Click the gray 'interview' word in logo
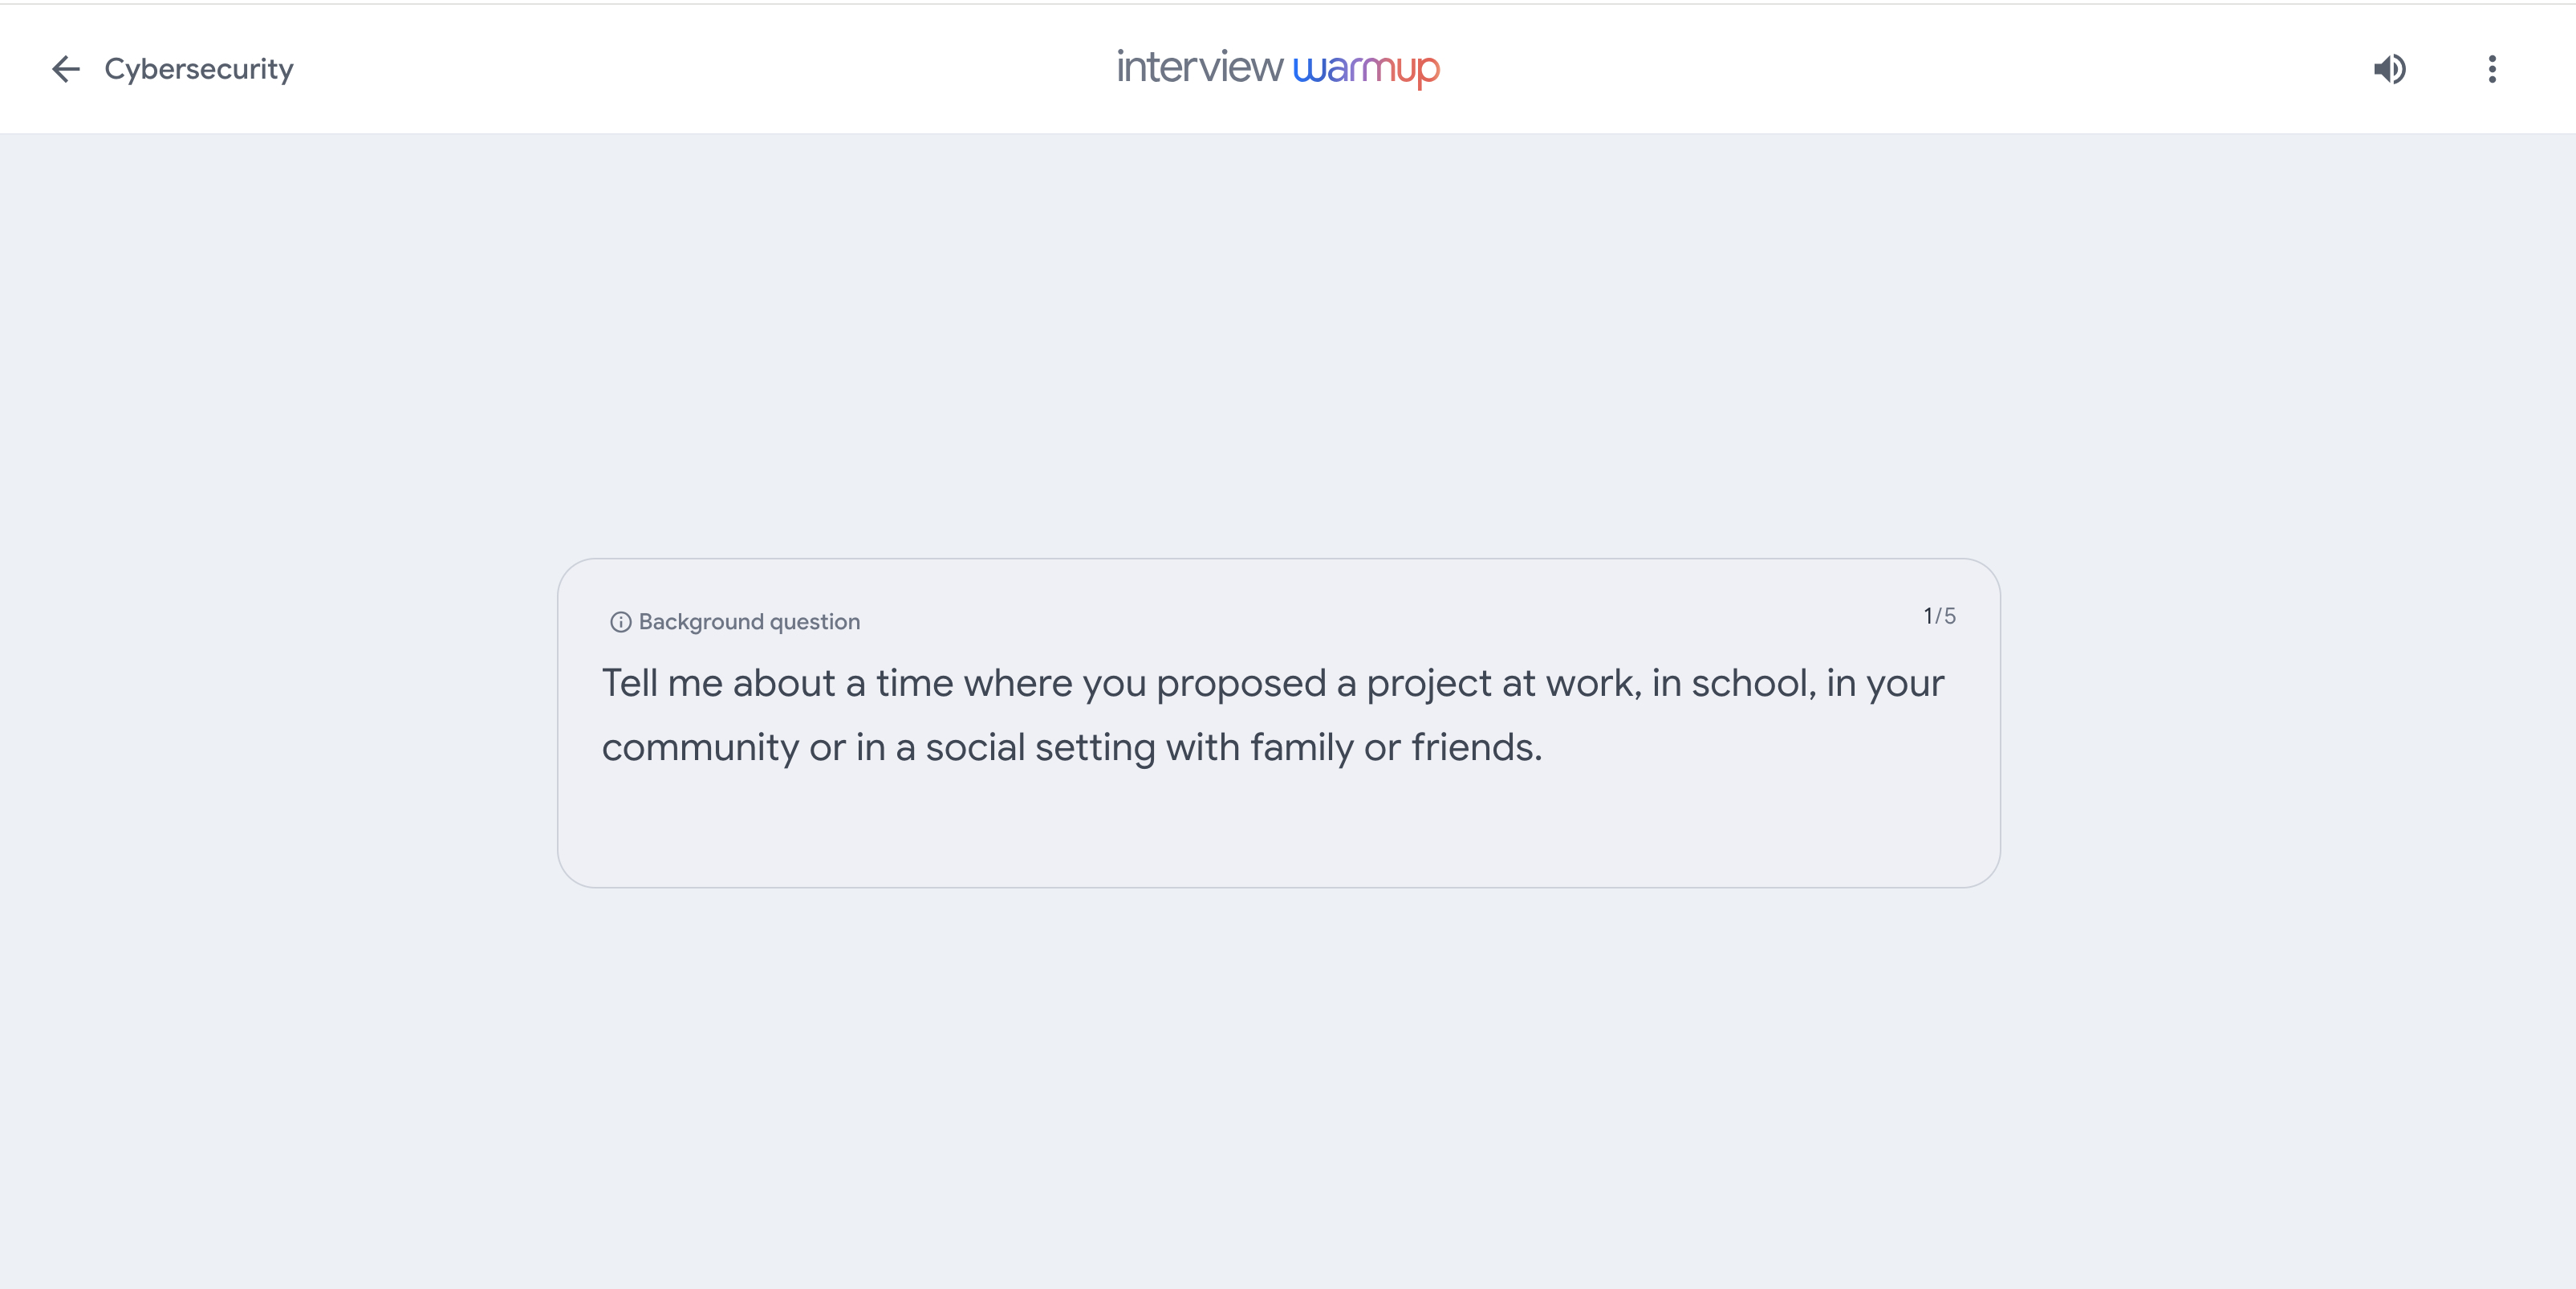This screenshot has width=2576, height=1289. [1199, 66]
